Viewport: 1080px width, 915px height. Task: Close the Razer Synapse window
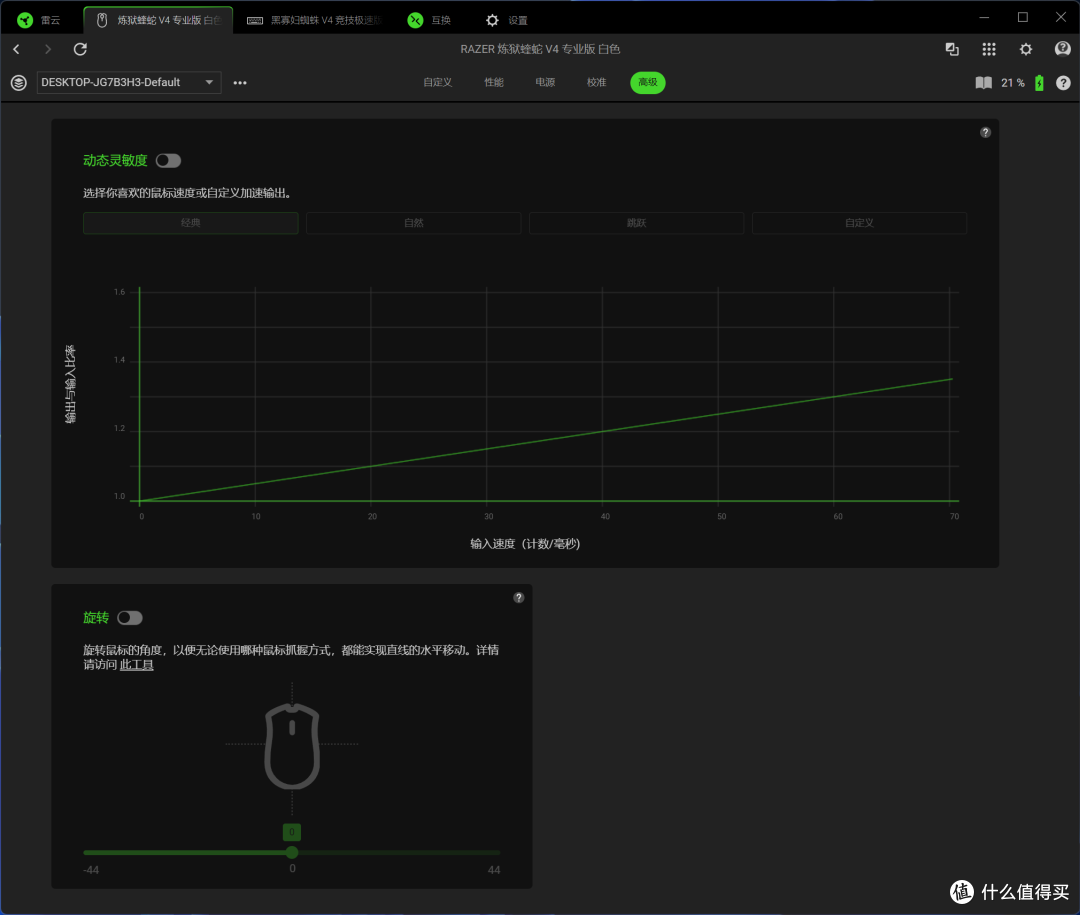tap(1061, 17)
